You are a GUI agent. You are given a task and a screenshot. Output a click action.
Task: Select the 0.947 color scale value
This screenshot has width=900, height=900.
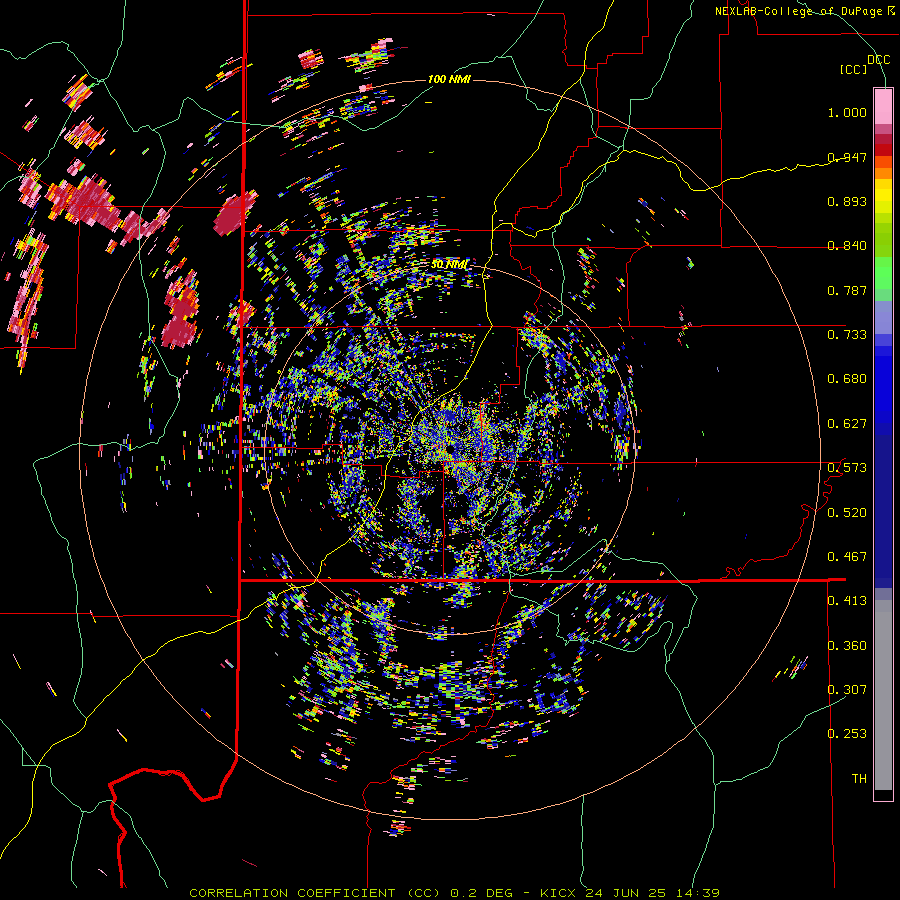tap(847, 157)
